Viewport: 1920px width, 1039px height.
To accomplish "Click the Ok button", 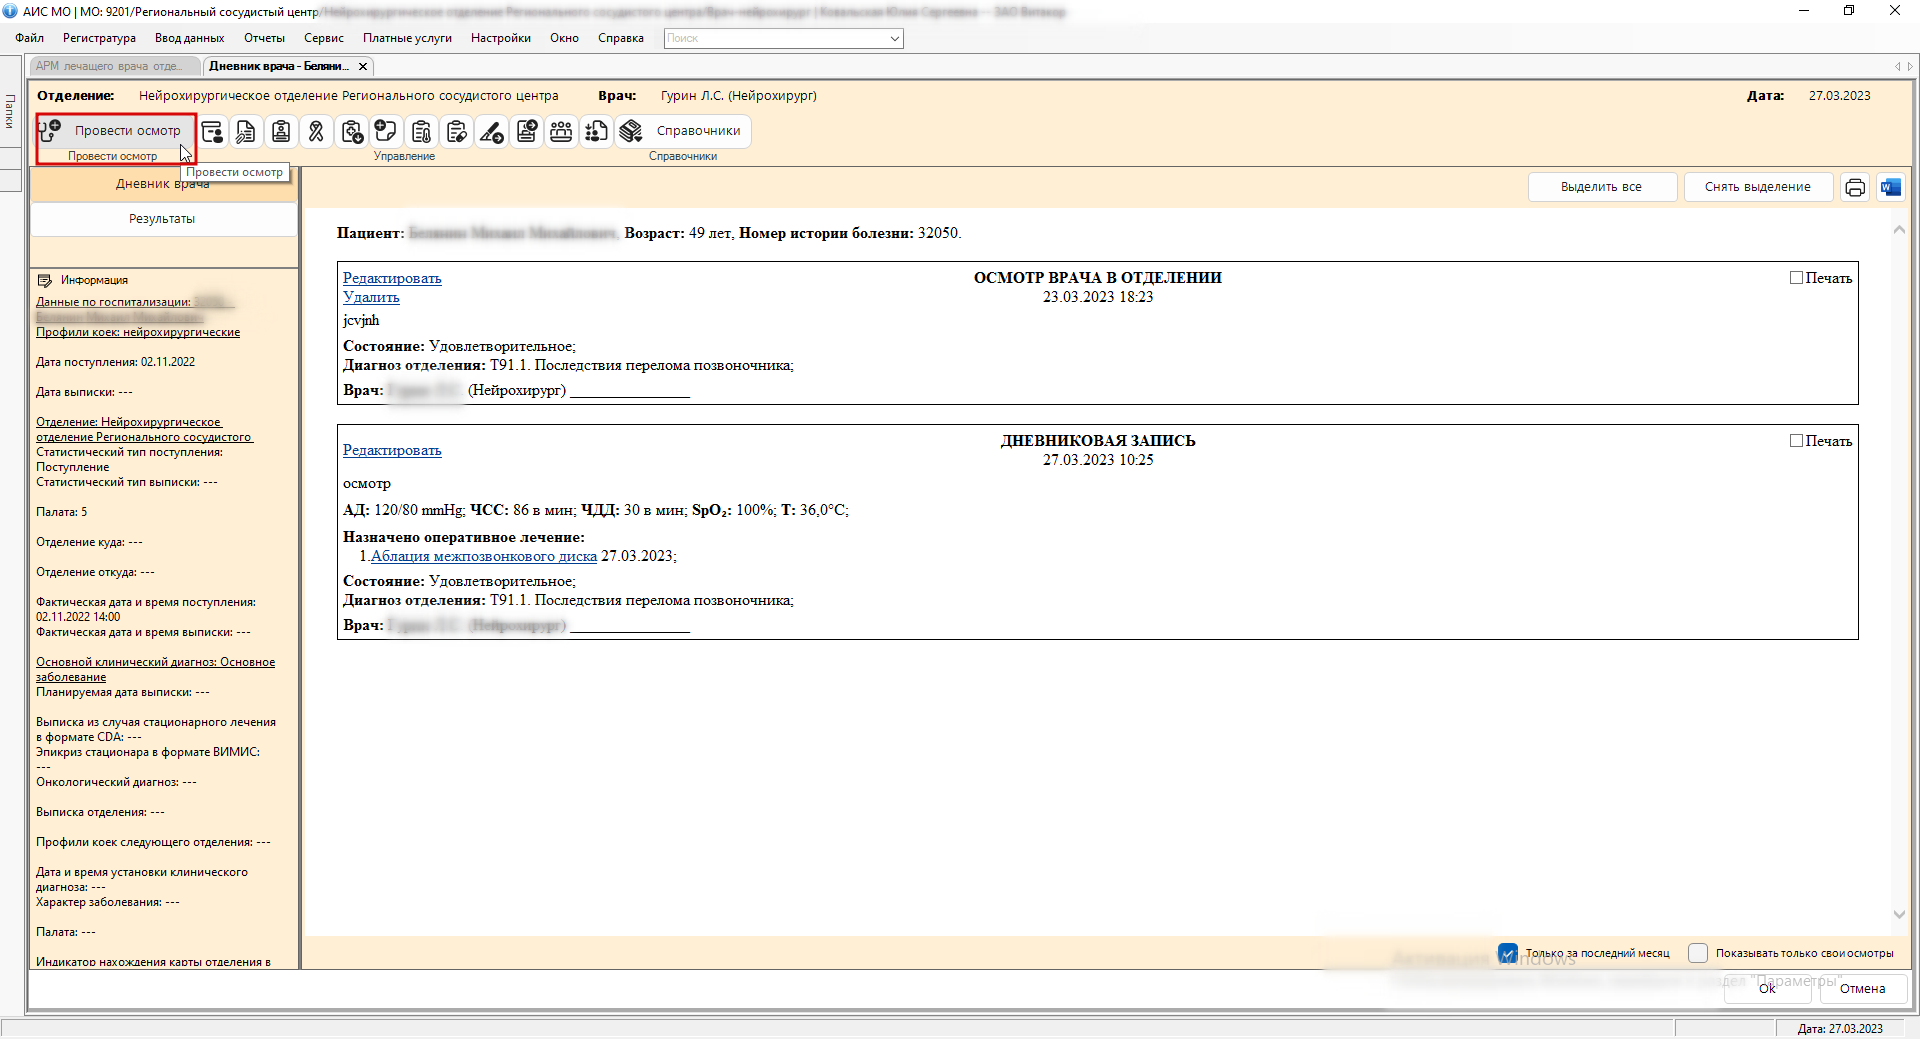I will [1767, 988].
